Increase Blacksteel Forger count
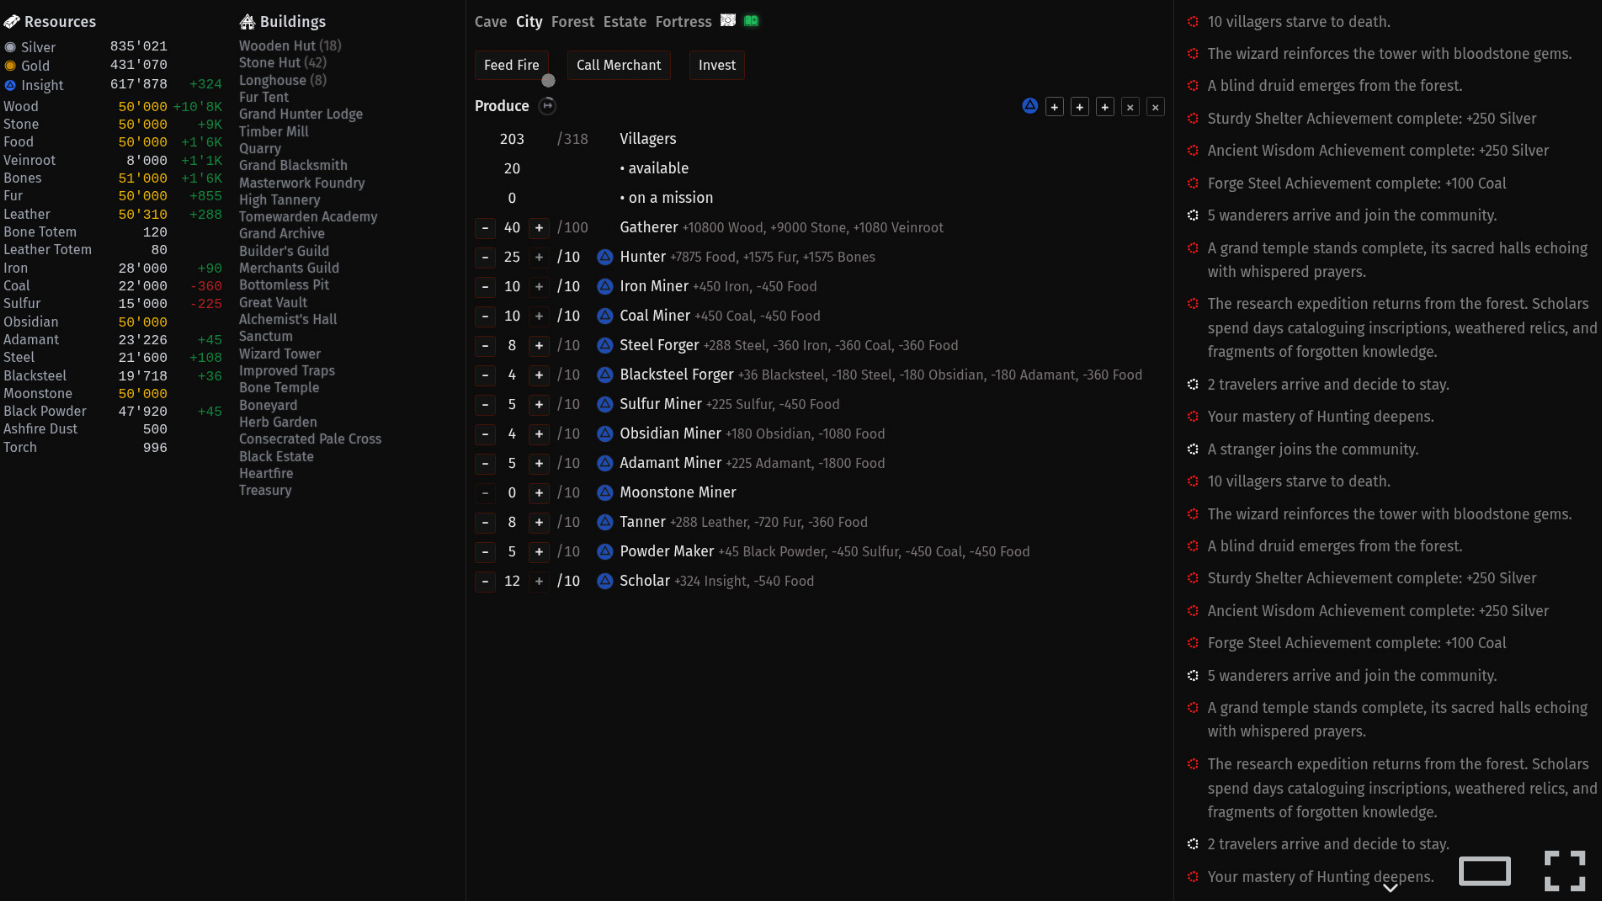Screen dimensions: 1602x901 coord(539,375)
